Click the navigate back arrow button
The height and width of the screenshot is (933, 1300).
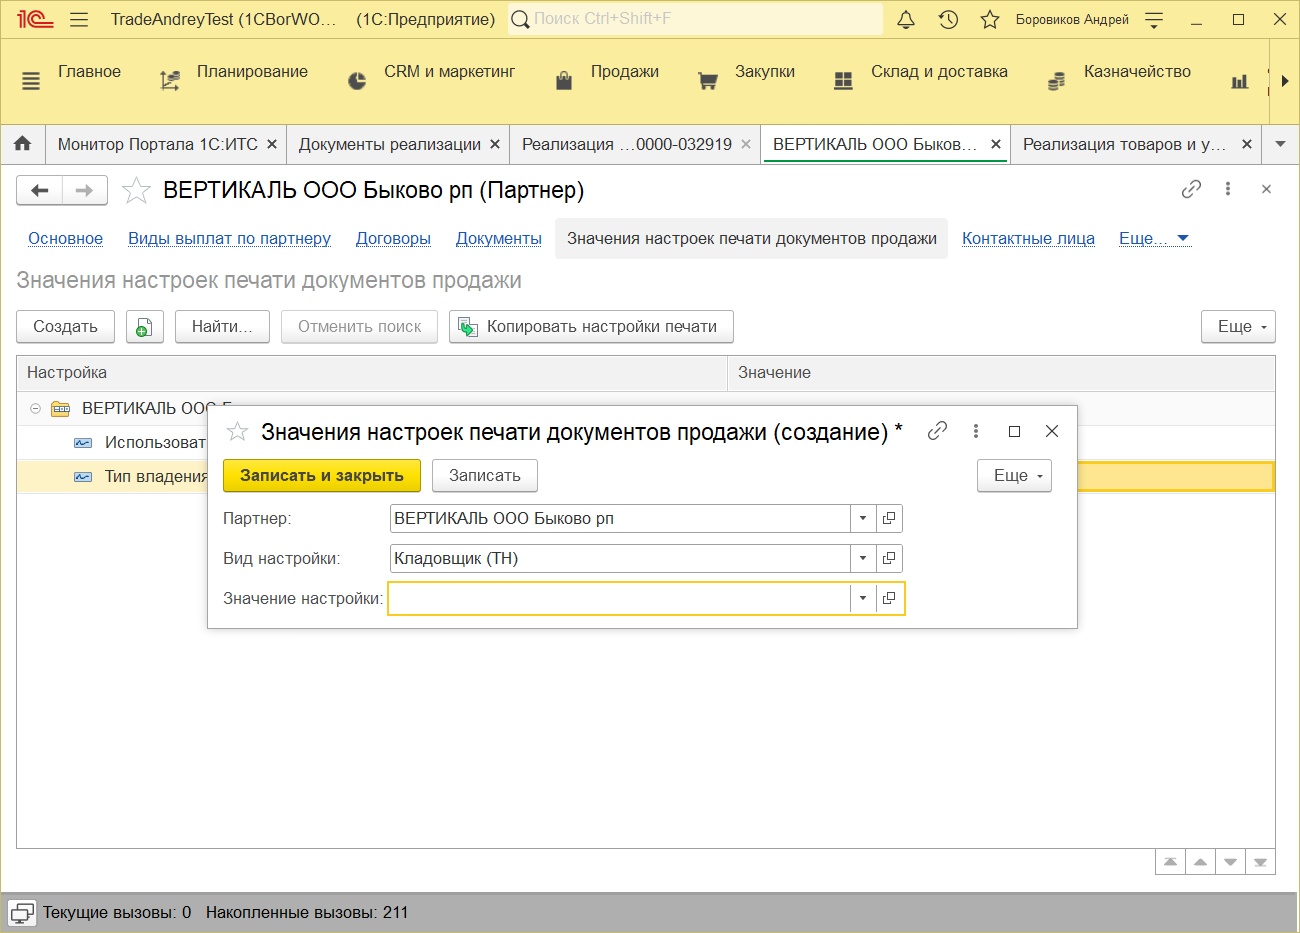click(x=40, y=190)
